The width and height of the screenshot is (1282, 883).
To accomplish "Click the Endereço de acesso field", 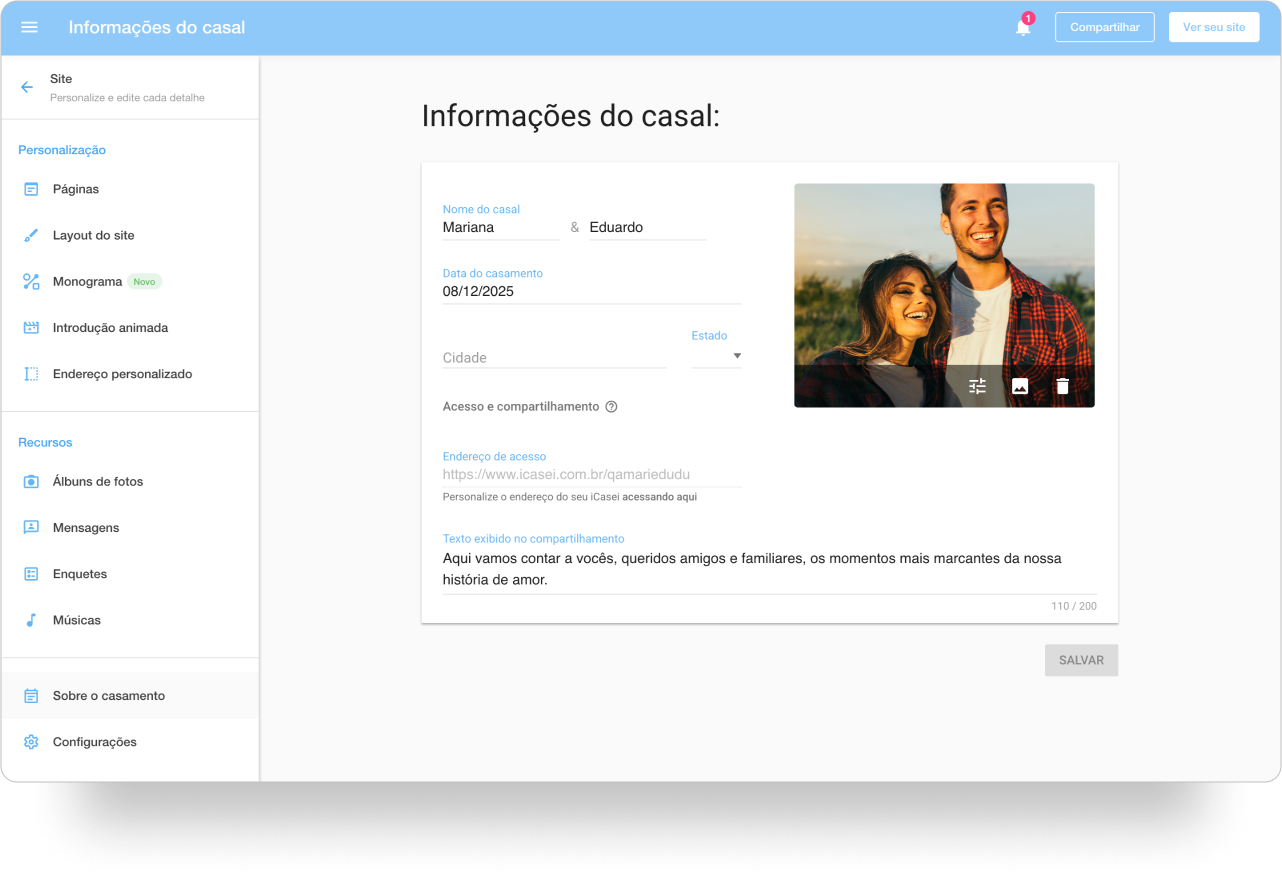I will point(592,475).
